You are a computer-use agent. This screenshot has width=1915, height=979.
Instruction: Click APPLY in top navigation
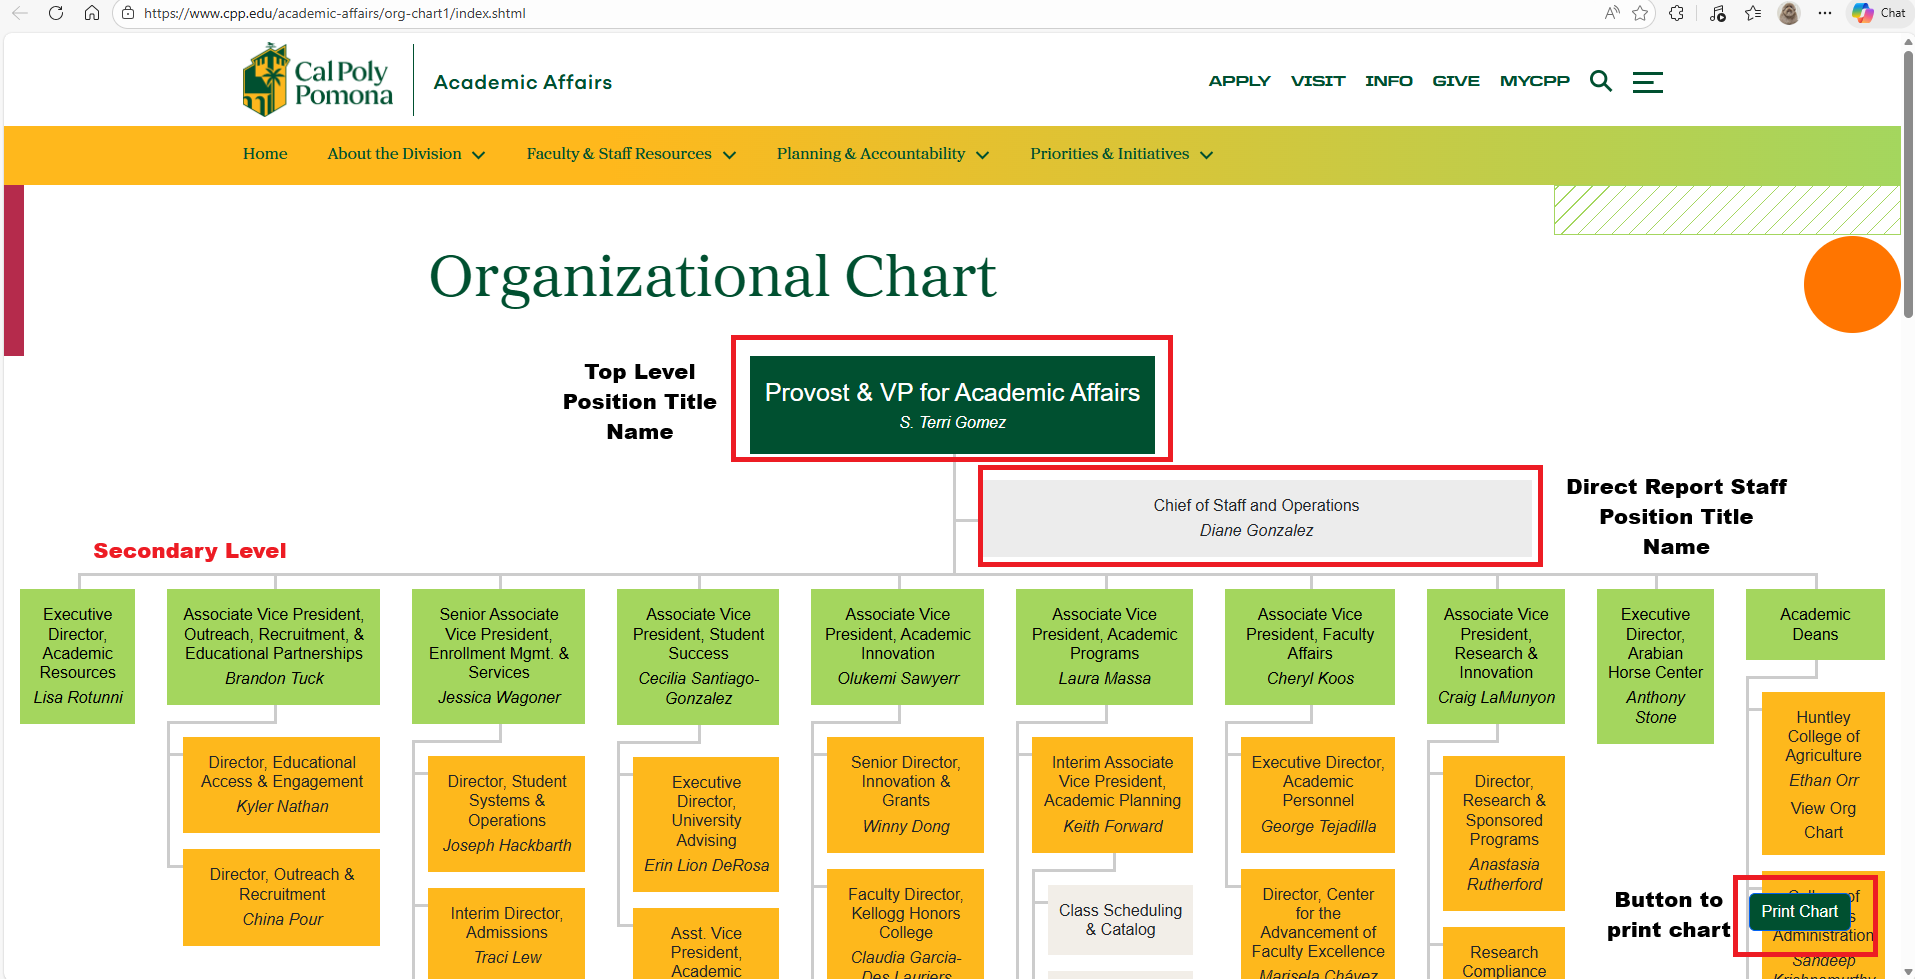(1239, 81)
